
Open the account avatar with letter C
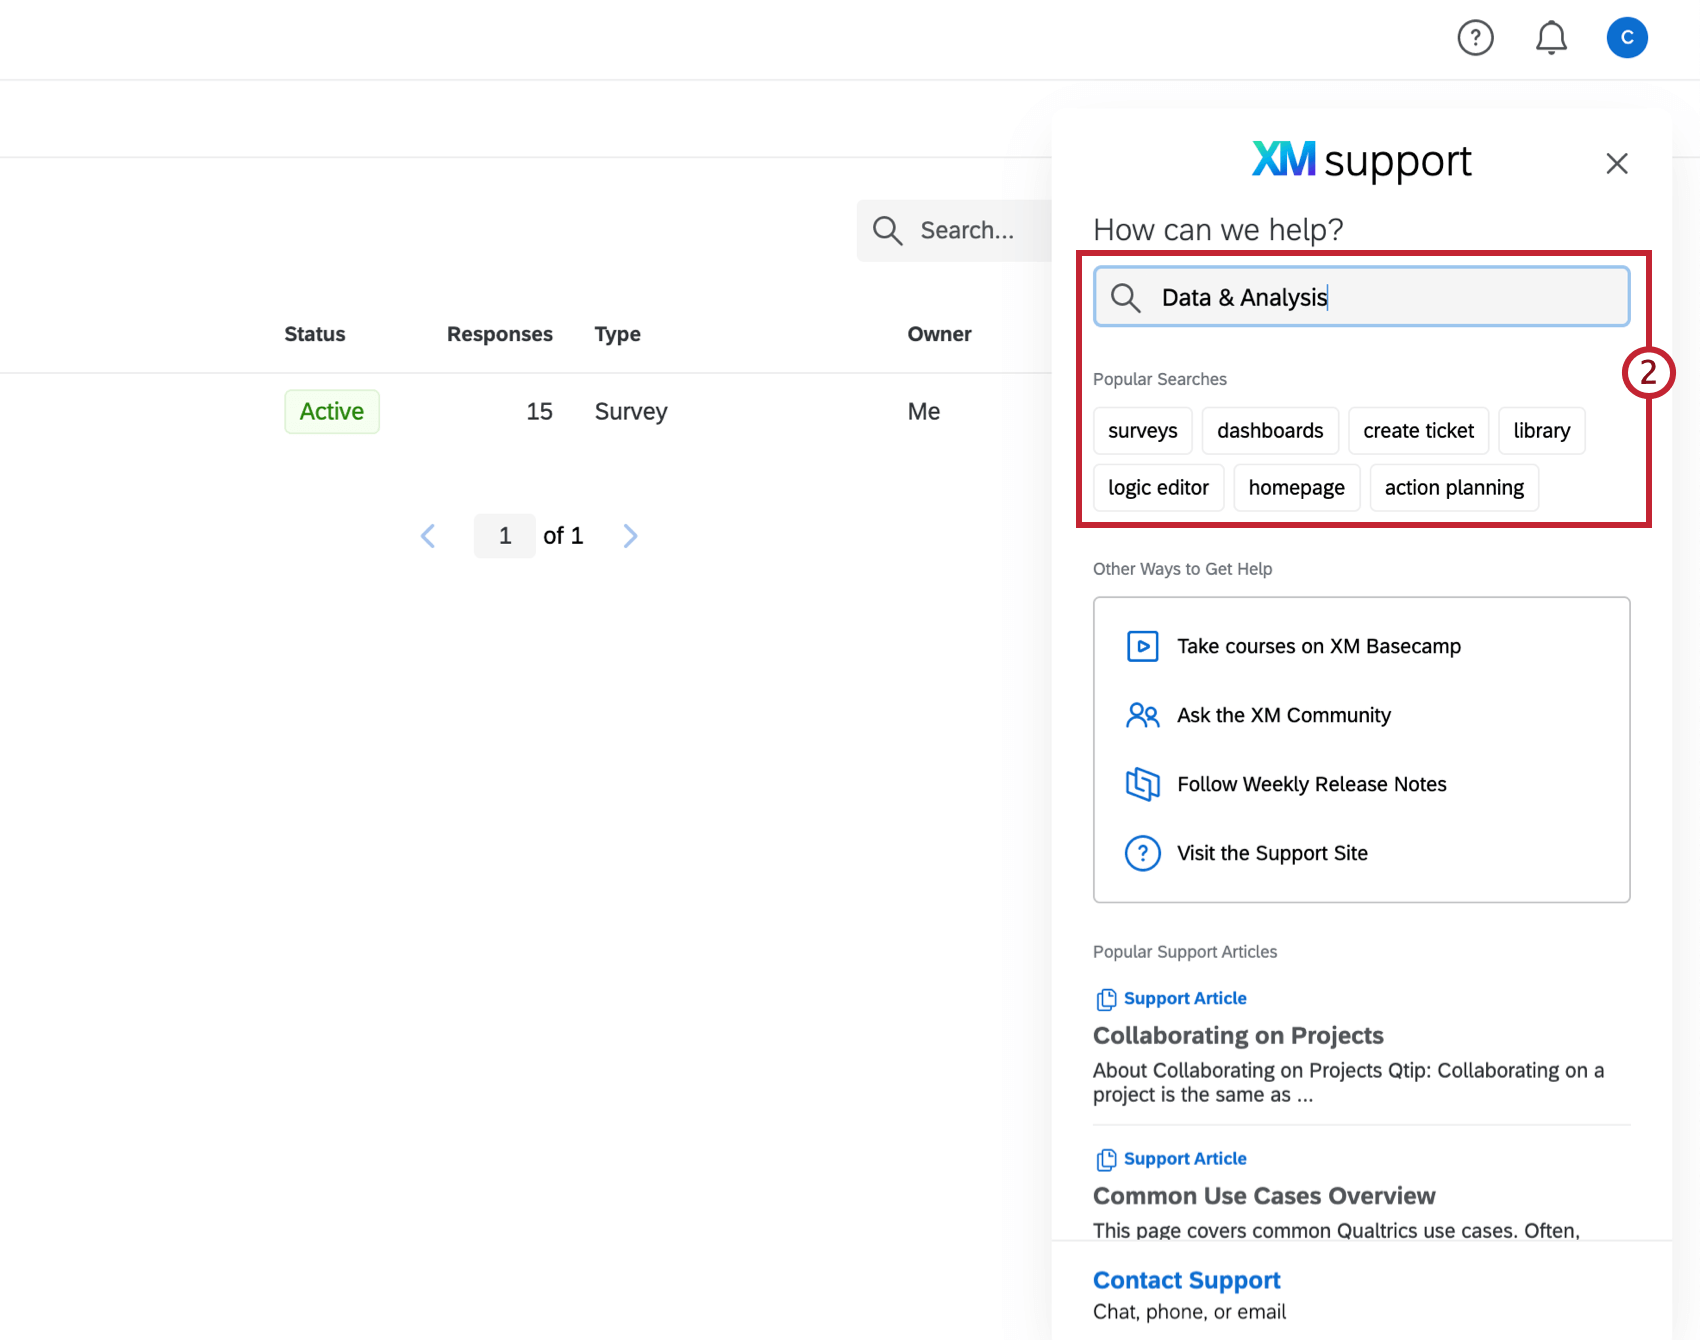[1627, 38]
